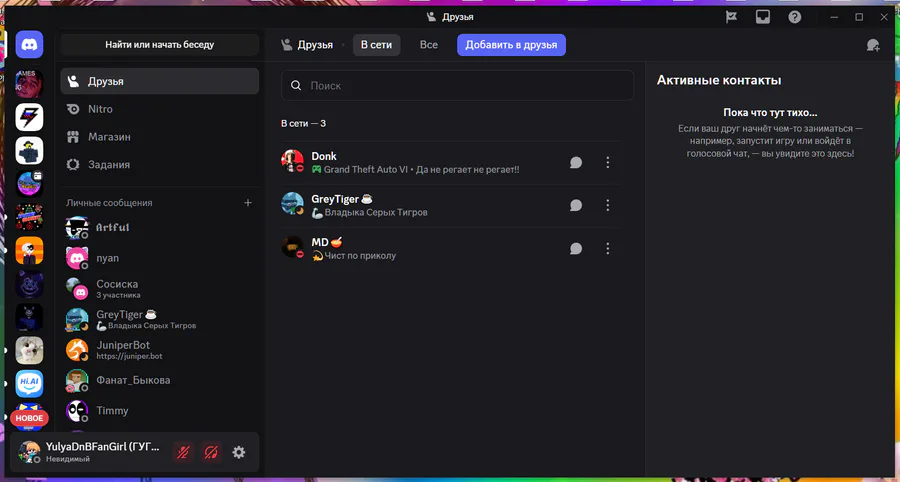
Task: Open Магазин in the sidebar
Action: click(160, 137)
